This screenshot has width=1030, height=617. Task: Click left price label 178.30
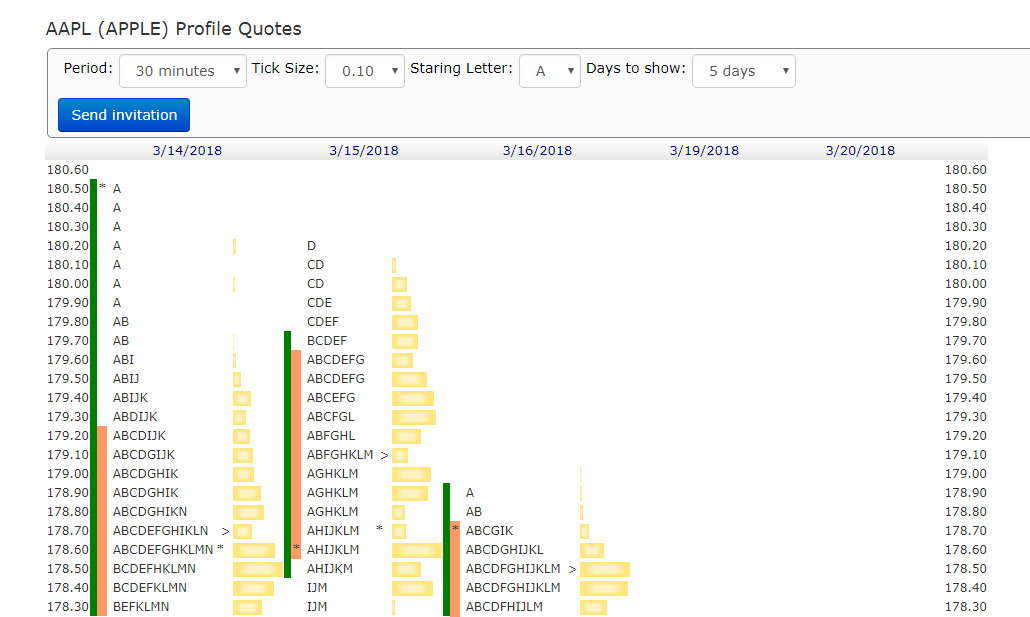pyautogui.click(x=68, y=607)
